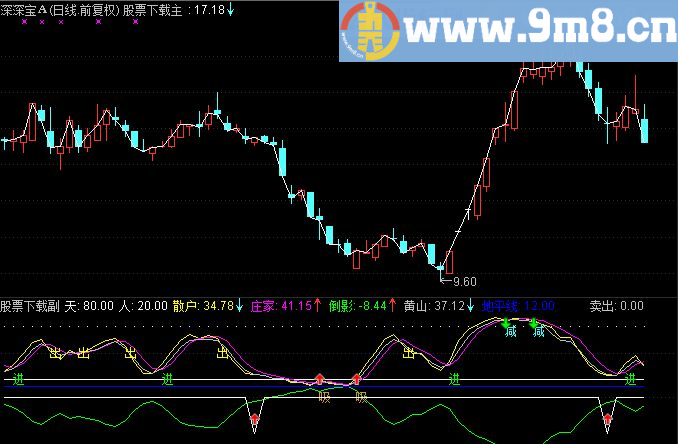The width and height of the screenshot is (678, 444).
Task: Select the rightmost green 进 signal marker
Action: coord(630,380)
